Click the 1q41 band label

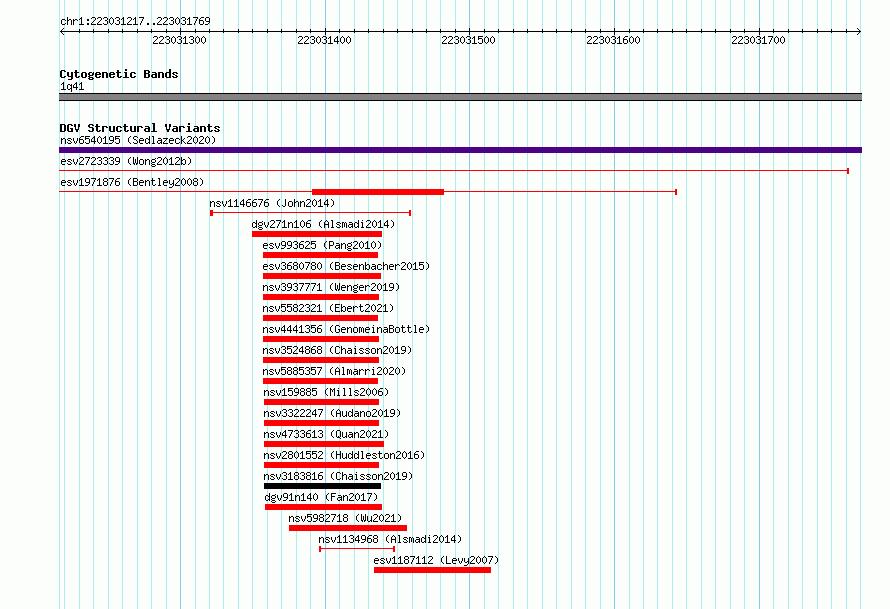(x=72, y=86)
